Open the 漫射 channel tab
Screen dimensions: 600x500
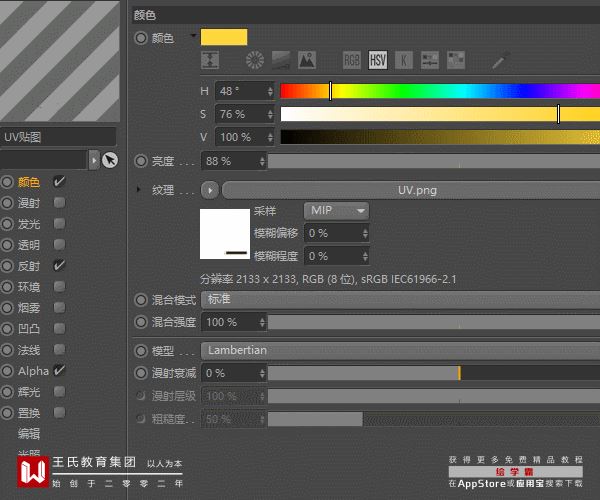29,203
